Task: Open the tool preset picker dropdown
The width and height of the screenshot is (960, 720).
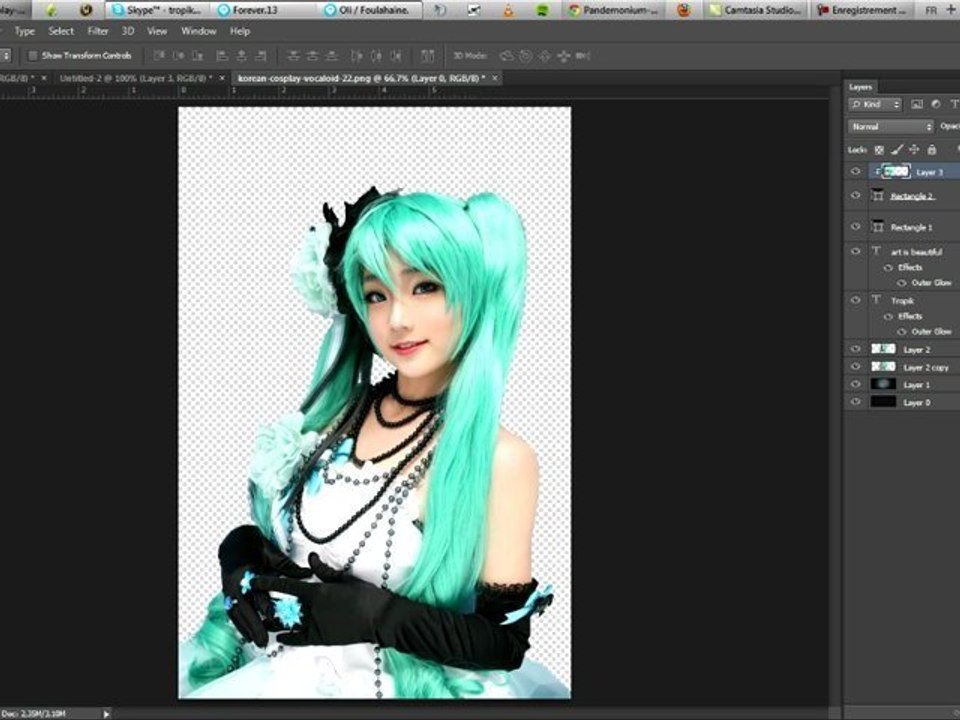Action: [x=6, y=56]
